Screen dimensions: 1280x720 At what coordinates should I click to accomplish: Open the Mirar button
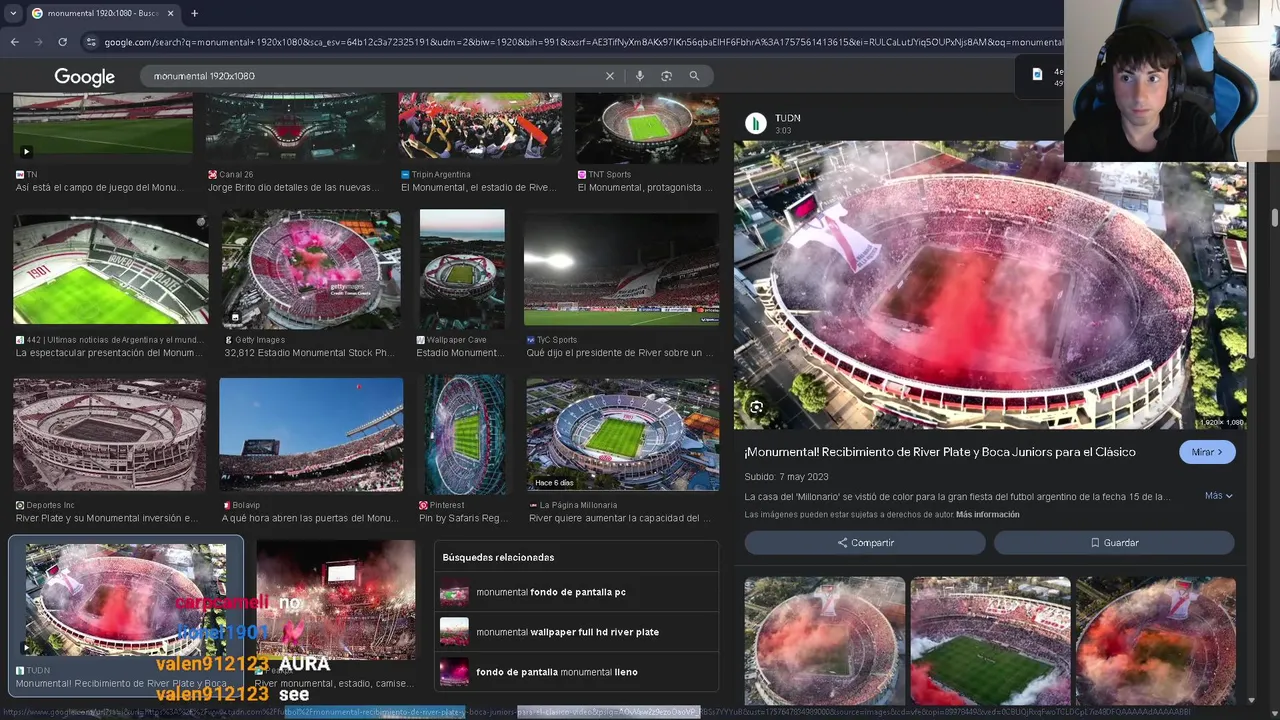click(1207, 452)
